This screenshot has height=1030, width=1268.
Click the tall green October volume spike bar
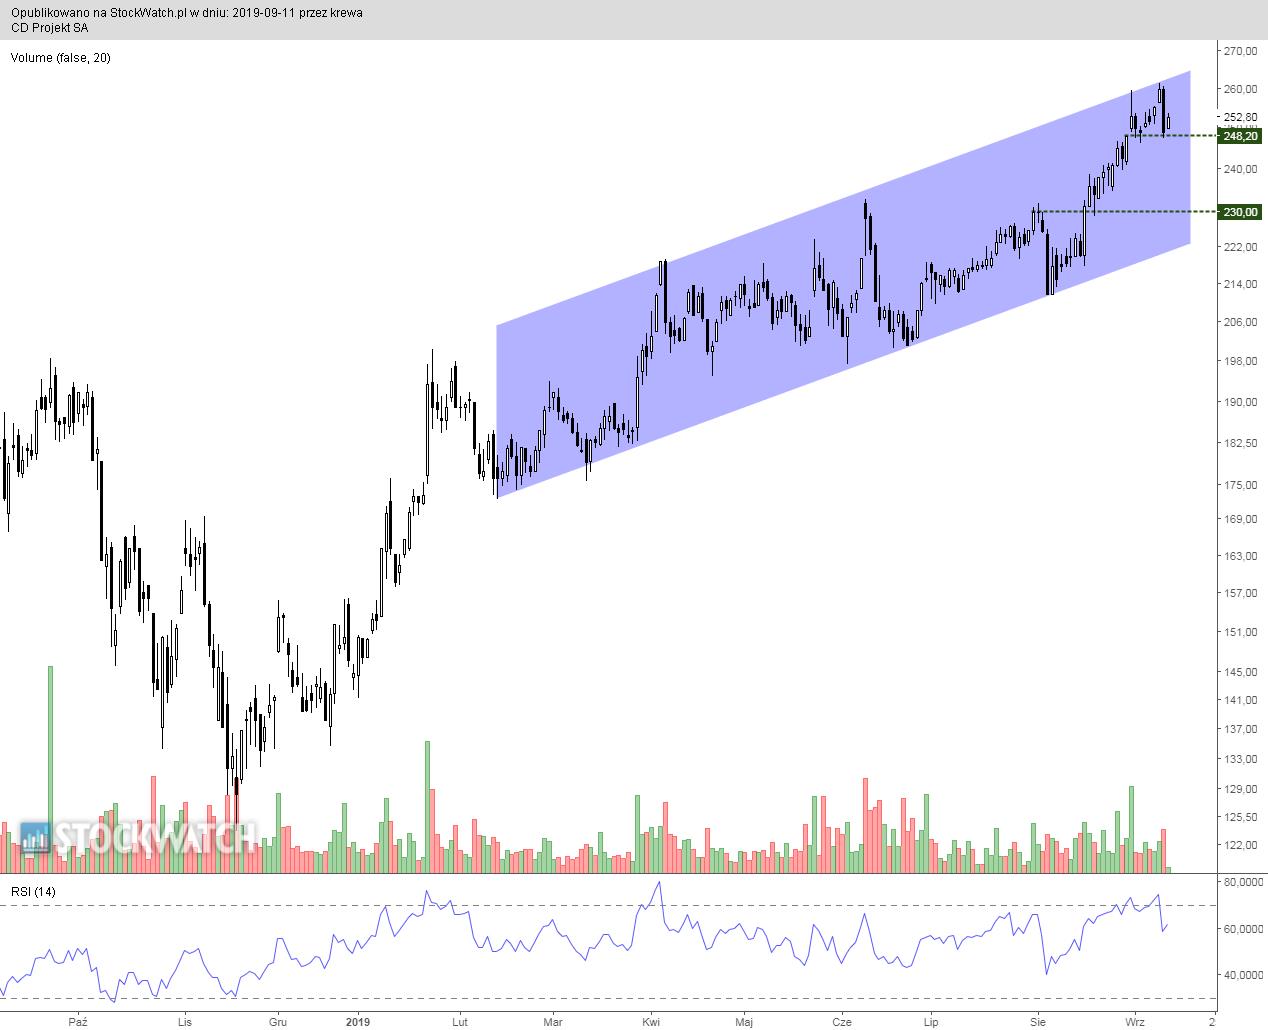(x=50, y=768)
